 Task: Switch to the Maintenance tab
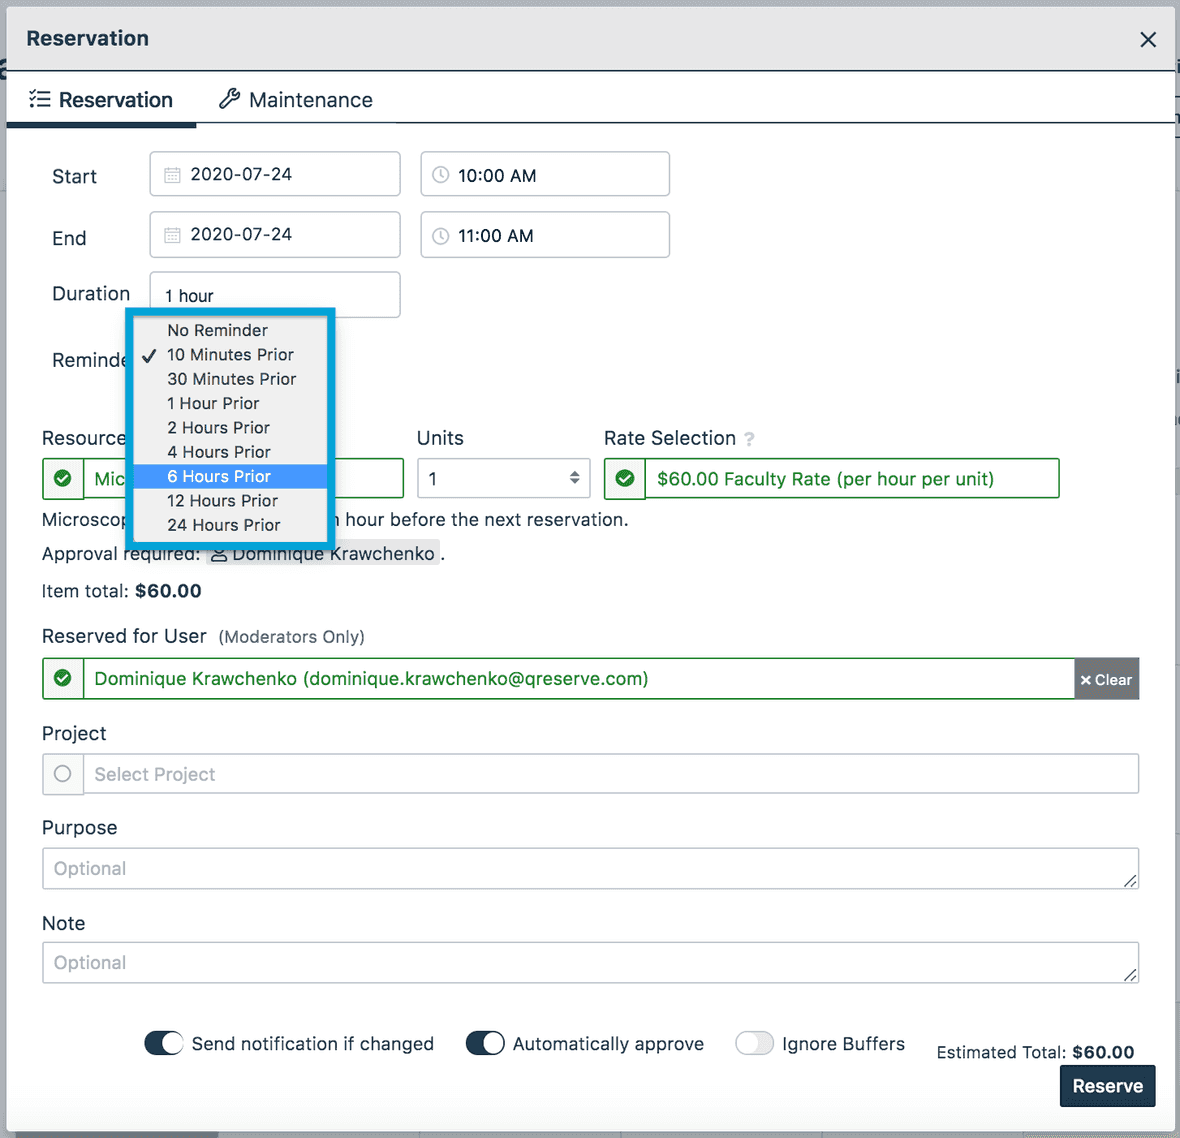click(x=296, y=100)
